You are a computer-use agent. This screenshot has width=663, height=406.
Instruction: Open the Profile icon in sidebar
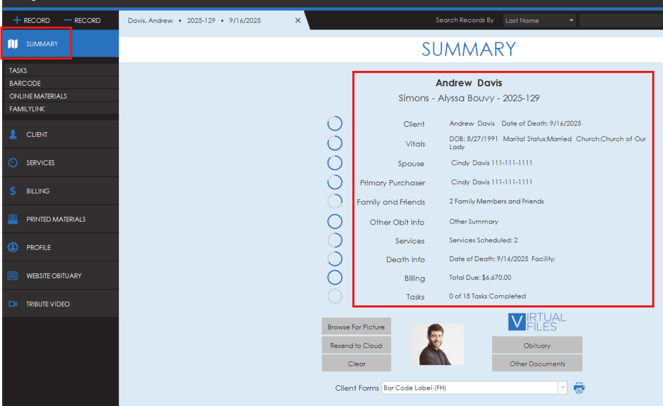pos(13,247)
